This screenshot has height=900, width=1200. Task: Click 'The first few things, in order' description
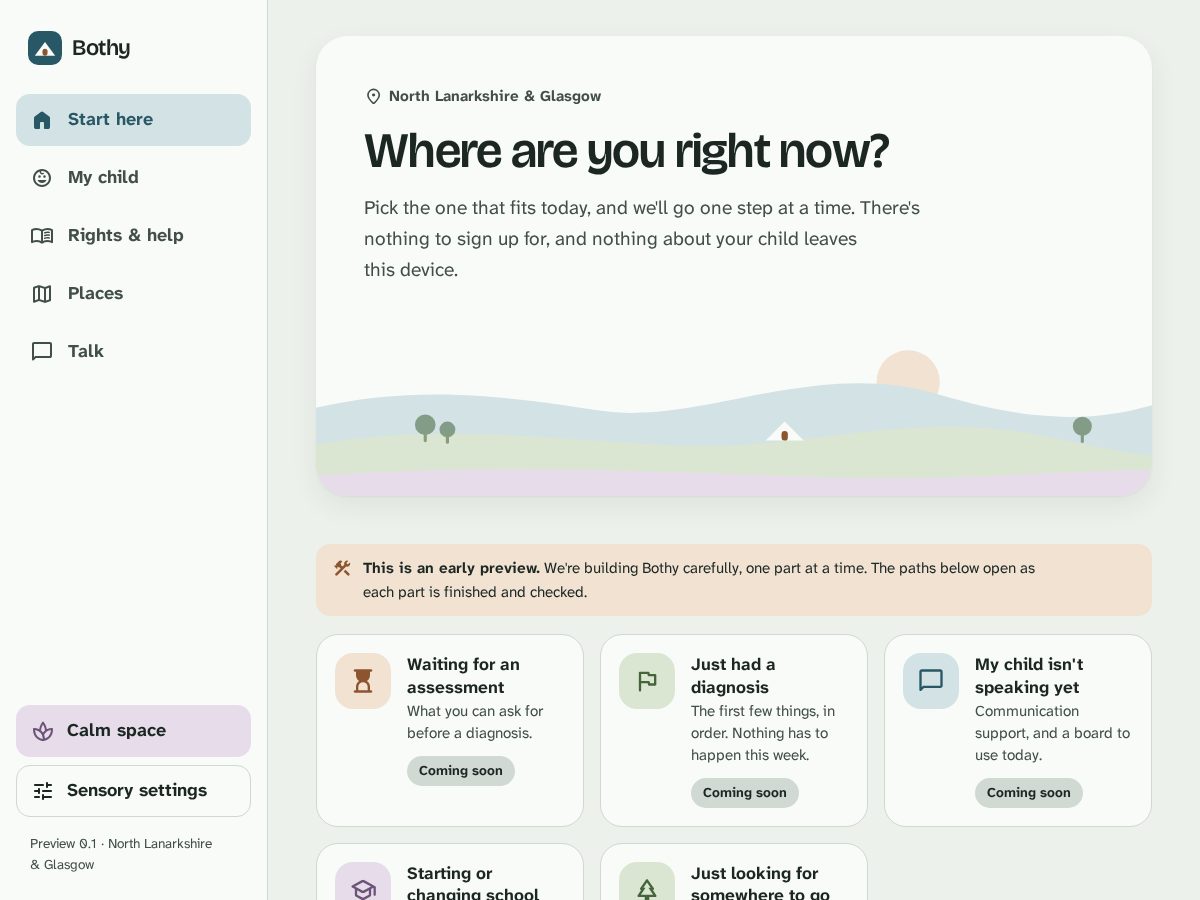tap(763, 733)
